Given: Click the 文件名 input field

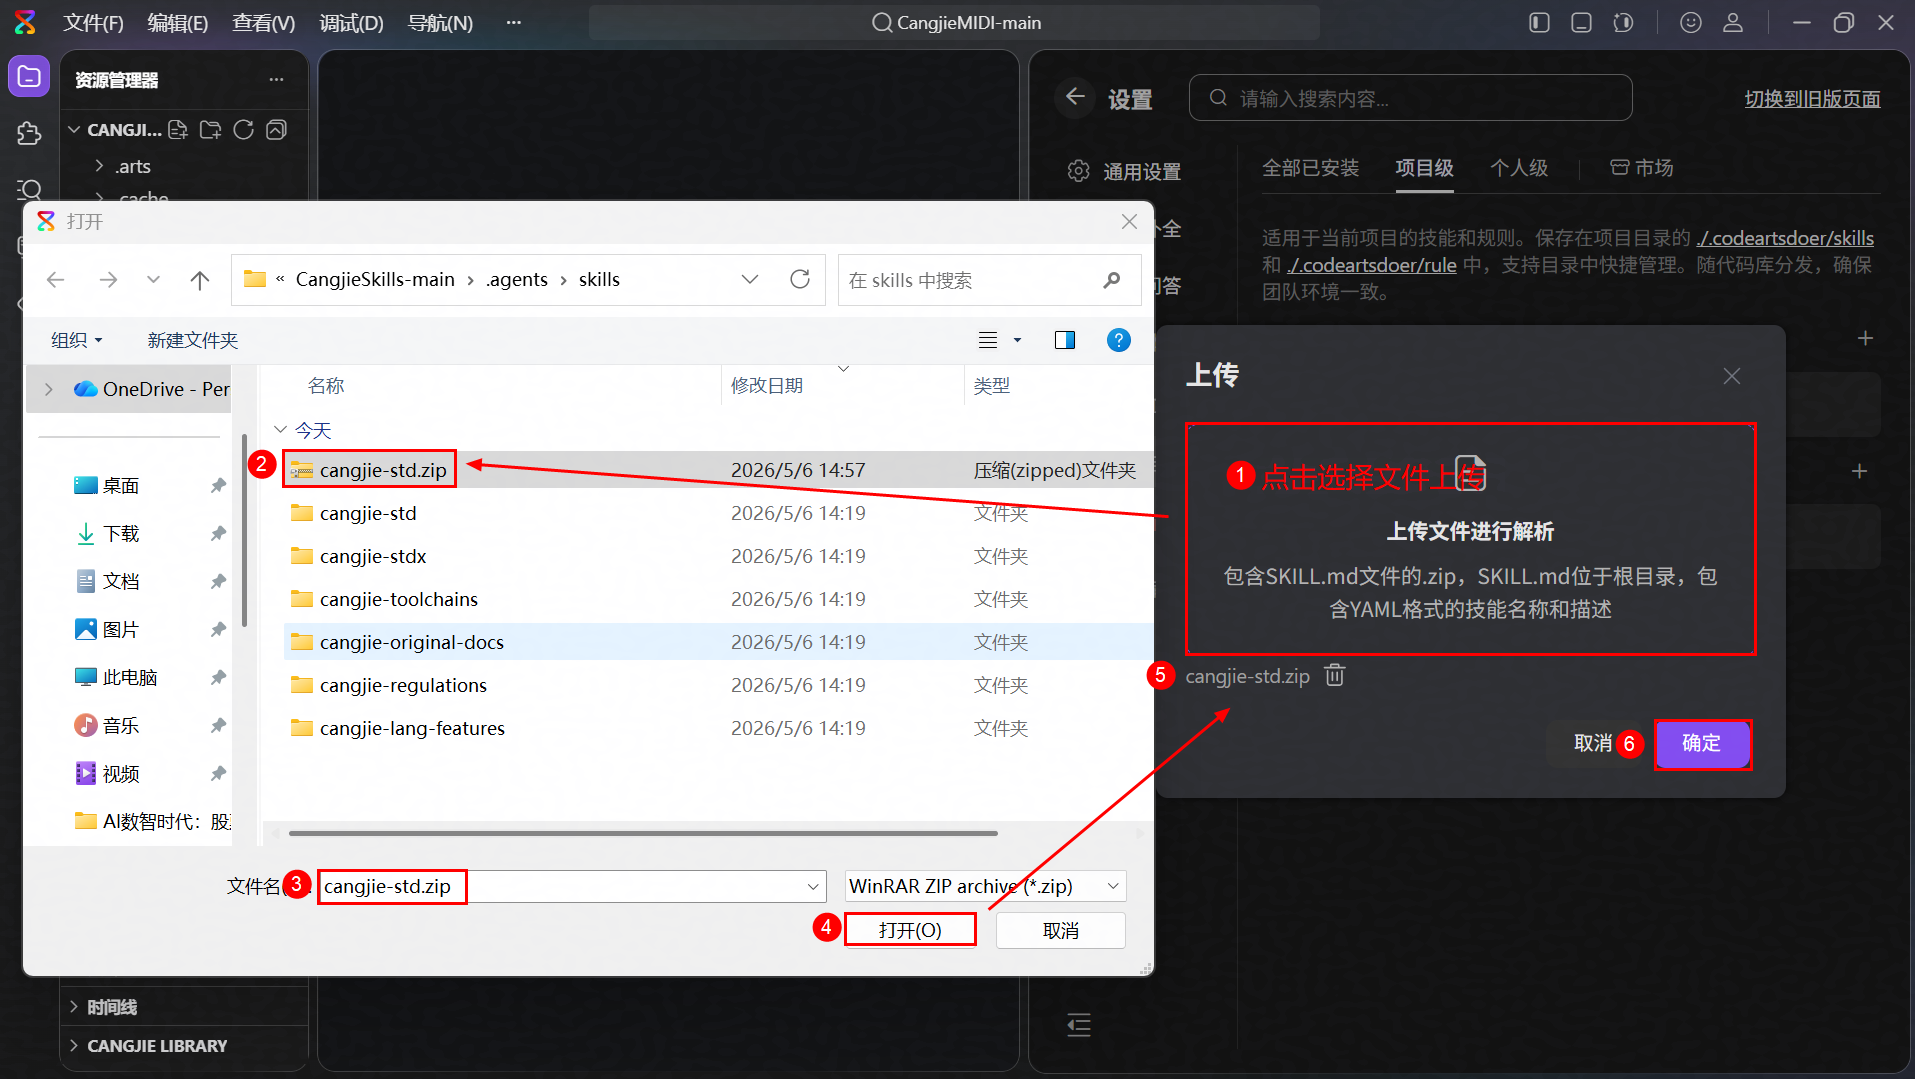Looking at the screenshot, I should click(571, 886).
